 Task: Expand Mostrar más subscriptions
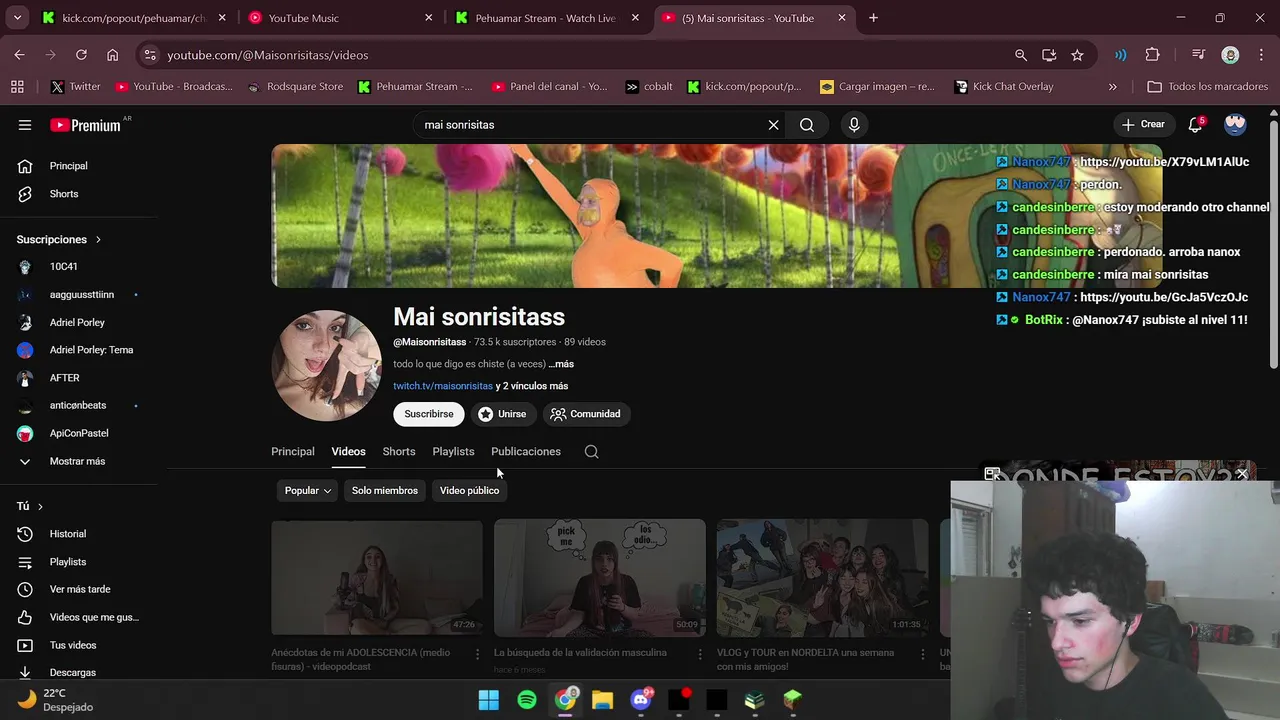78,461
